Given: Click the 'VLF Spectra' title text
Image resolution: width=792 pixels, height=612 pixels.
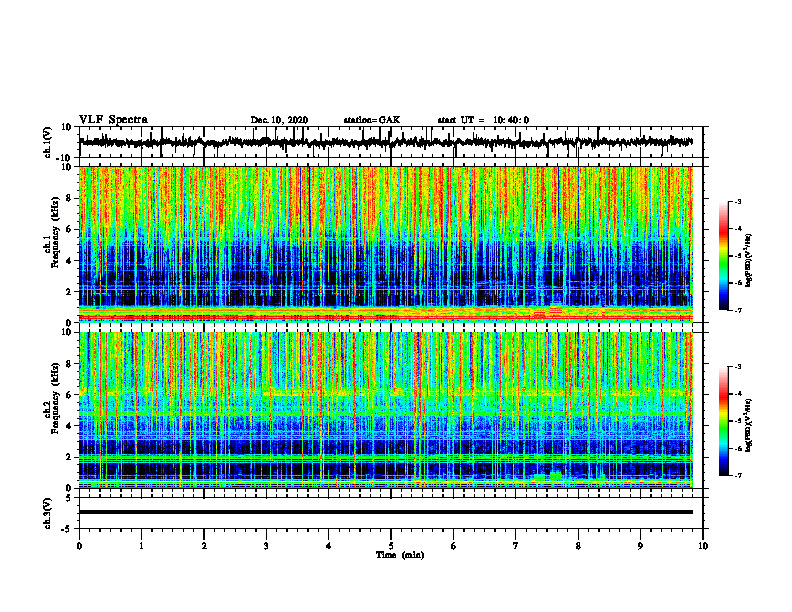Looking at the screenshot, I should point(113,120).
